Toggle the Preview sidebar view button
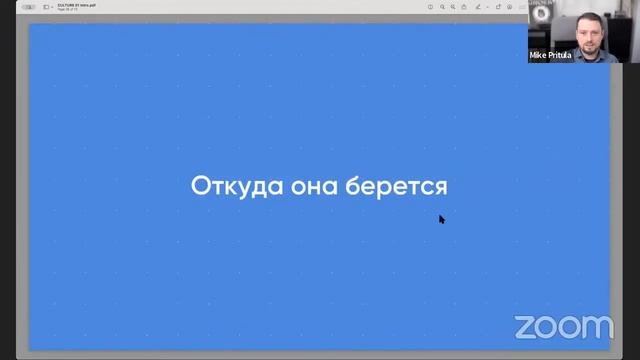Image resolution: width=640 pixels, height=360 pixels. (46, 7)
